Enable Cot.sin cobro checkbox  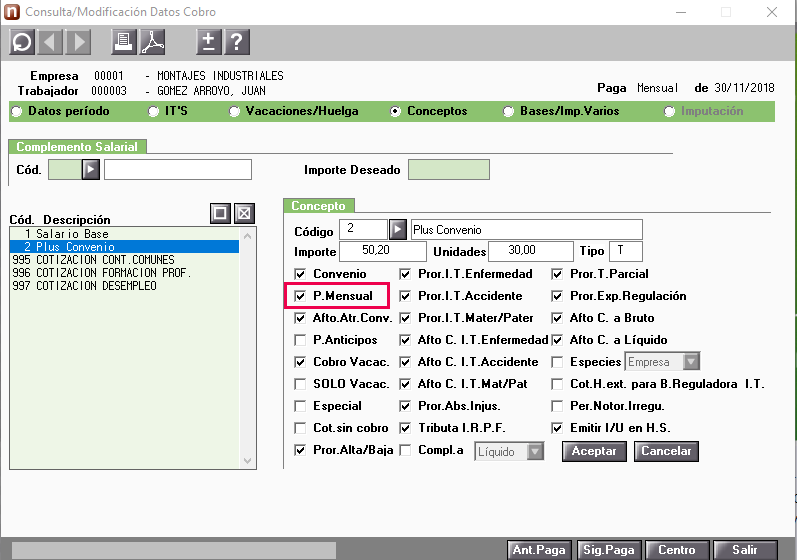click(x=300, y=428)
